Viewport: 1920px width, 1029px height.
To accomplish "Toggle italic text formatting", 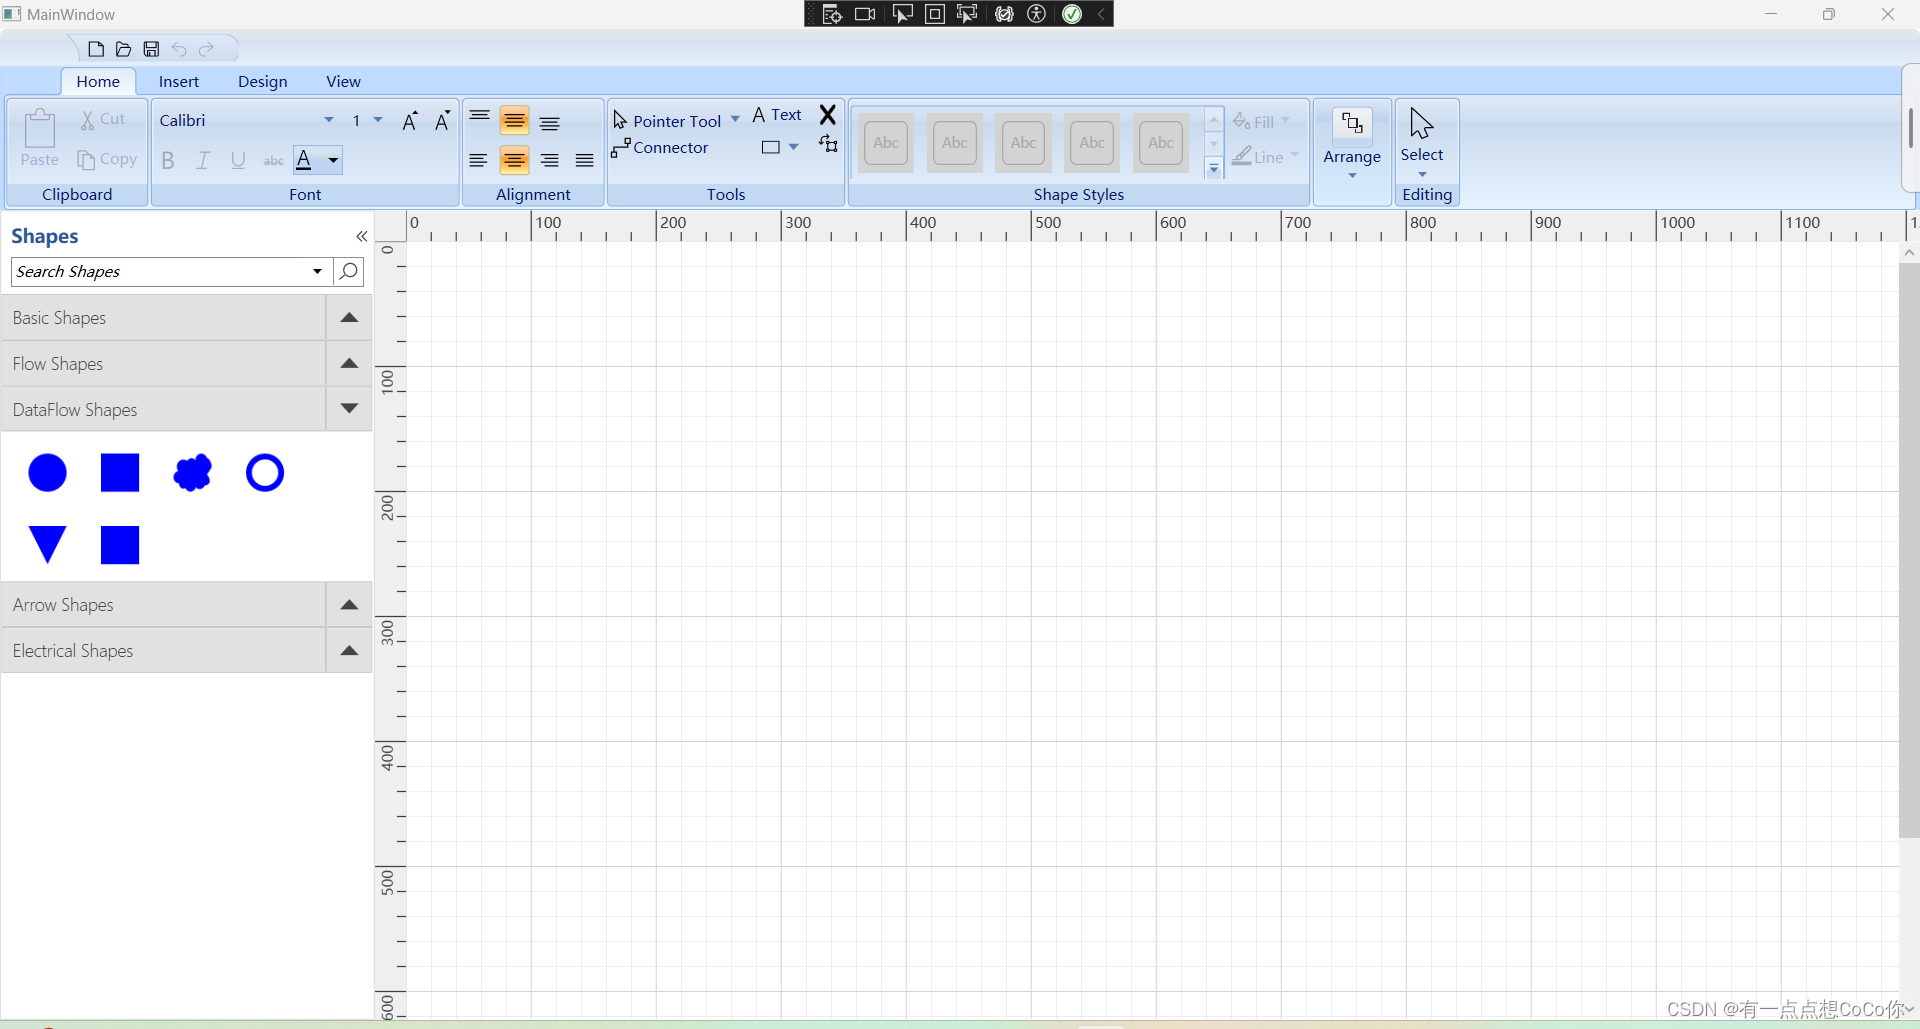I will (x=202, y=159).
